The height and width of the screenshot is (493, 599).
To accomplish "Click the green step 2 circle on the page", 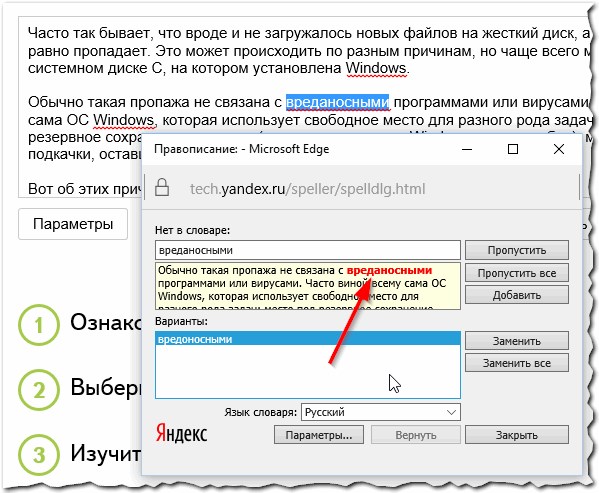I will tap(39, 390).
